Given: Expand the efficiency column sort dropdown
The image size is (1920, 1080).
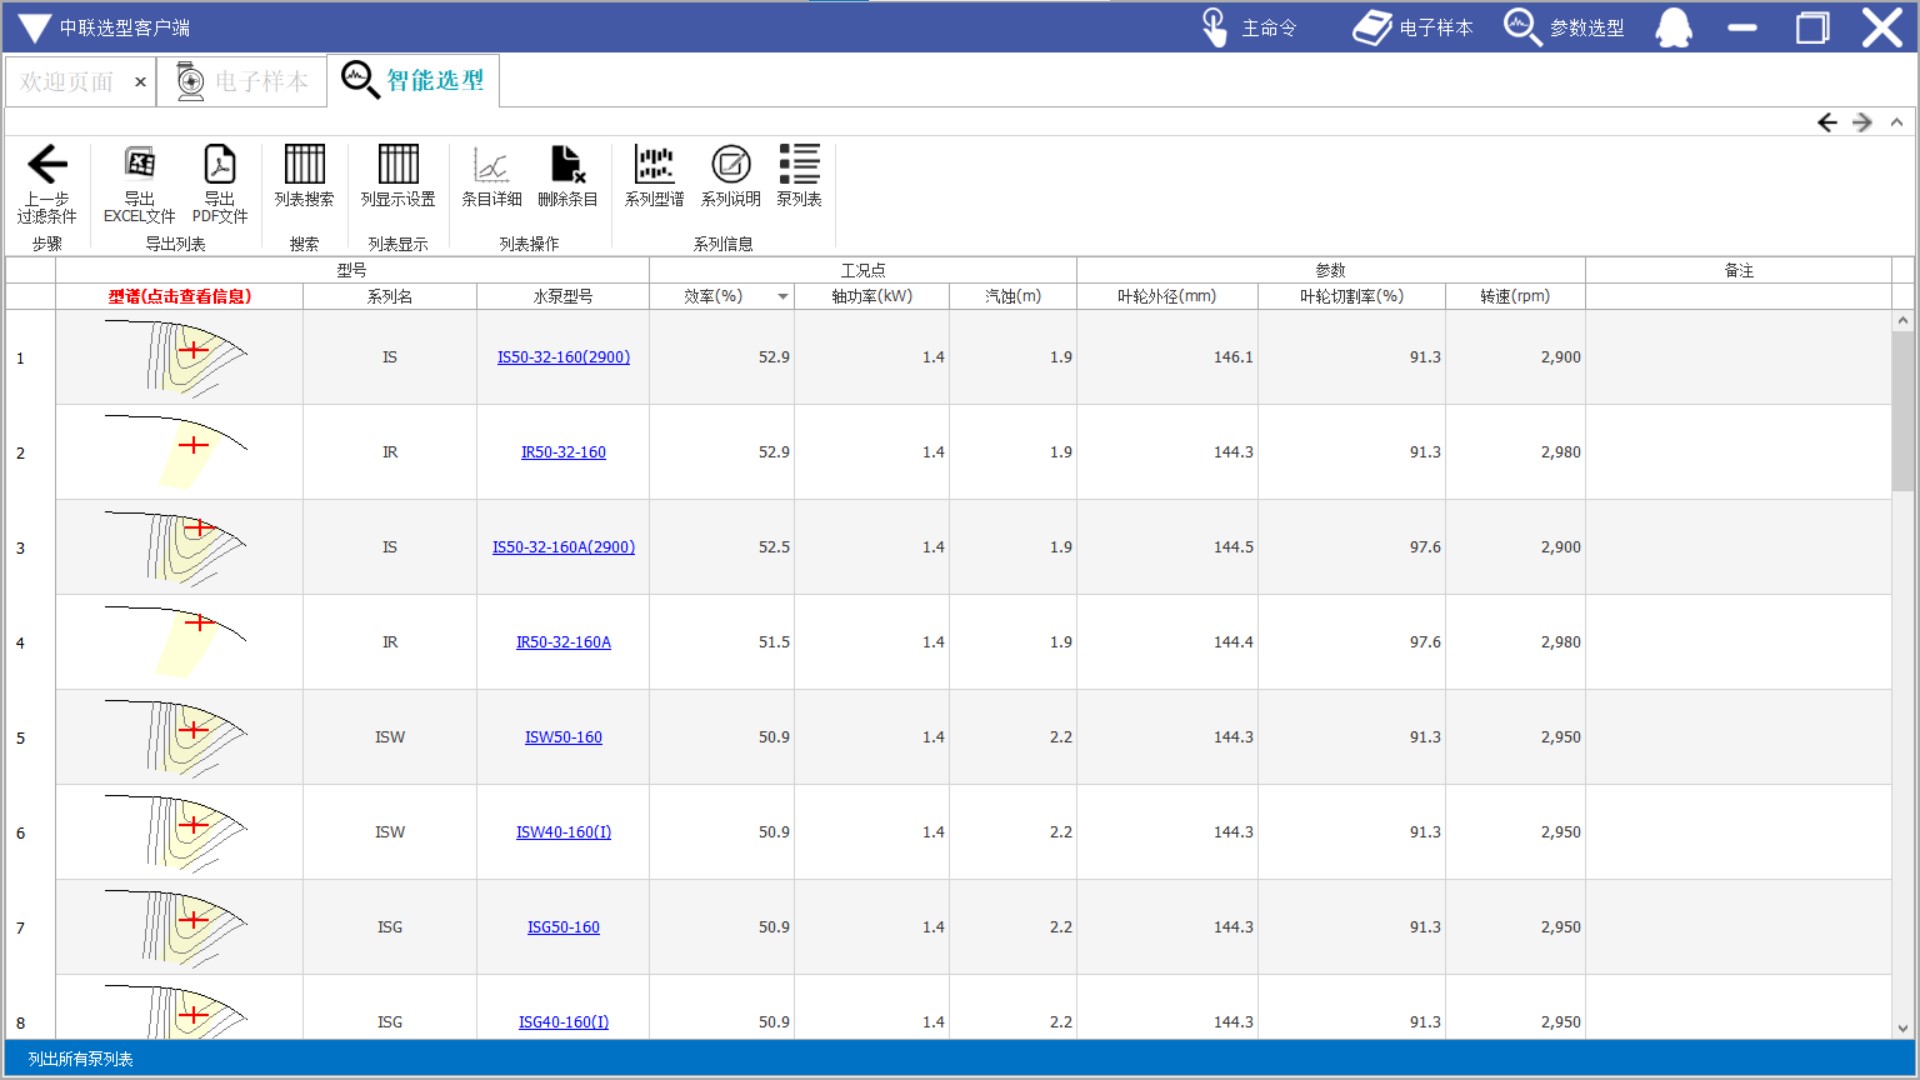Looking at the screenshot, I should tap(783, 297).
